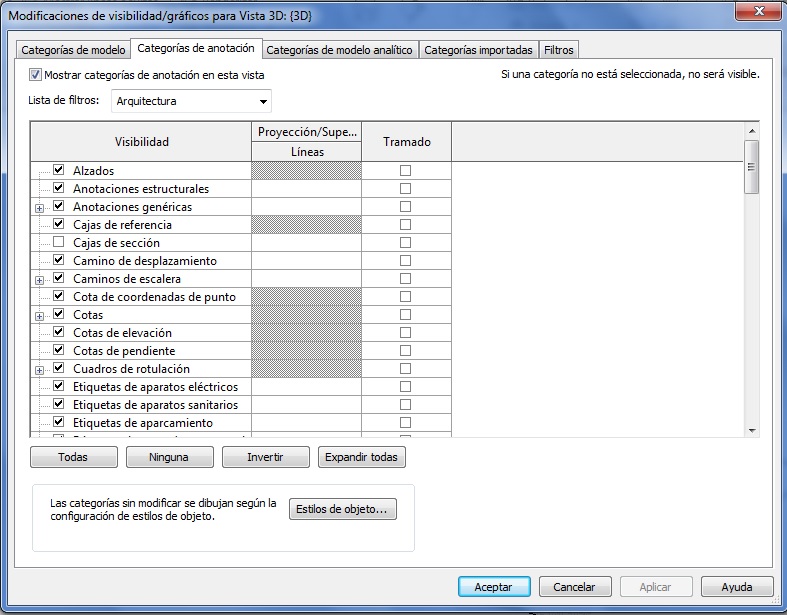The height and width of the screenshot is (615, 787).
Task: Check the Tramado box for Cotas
Action: tap(405, 315)
